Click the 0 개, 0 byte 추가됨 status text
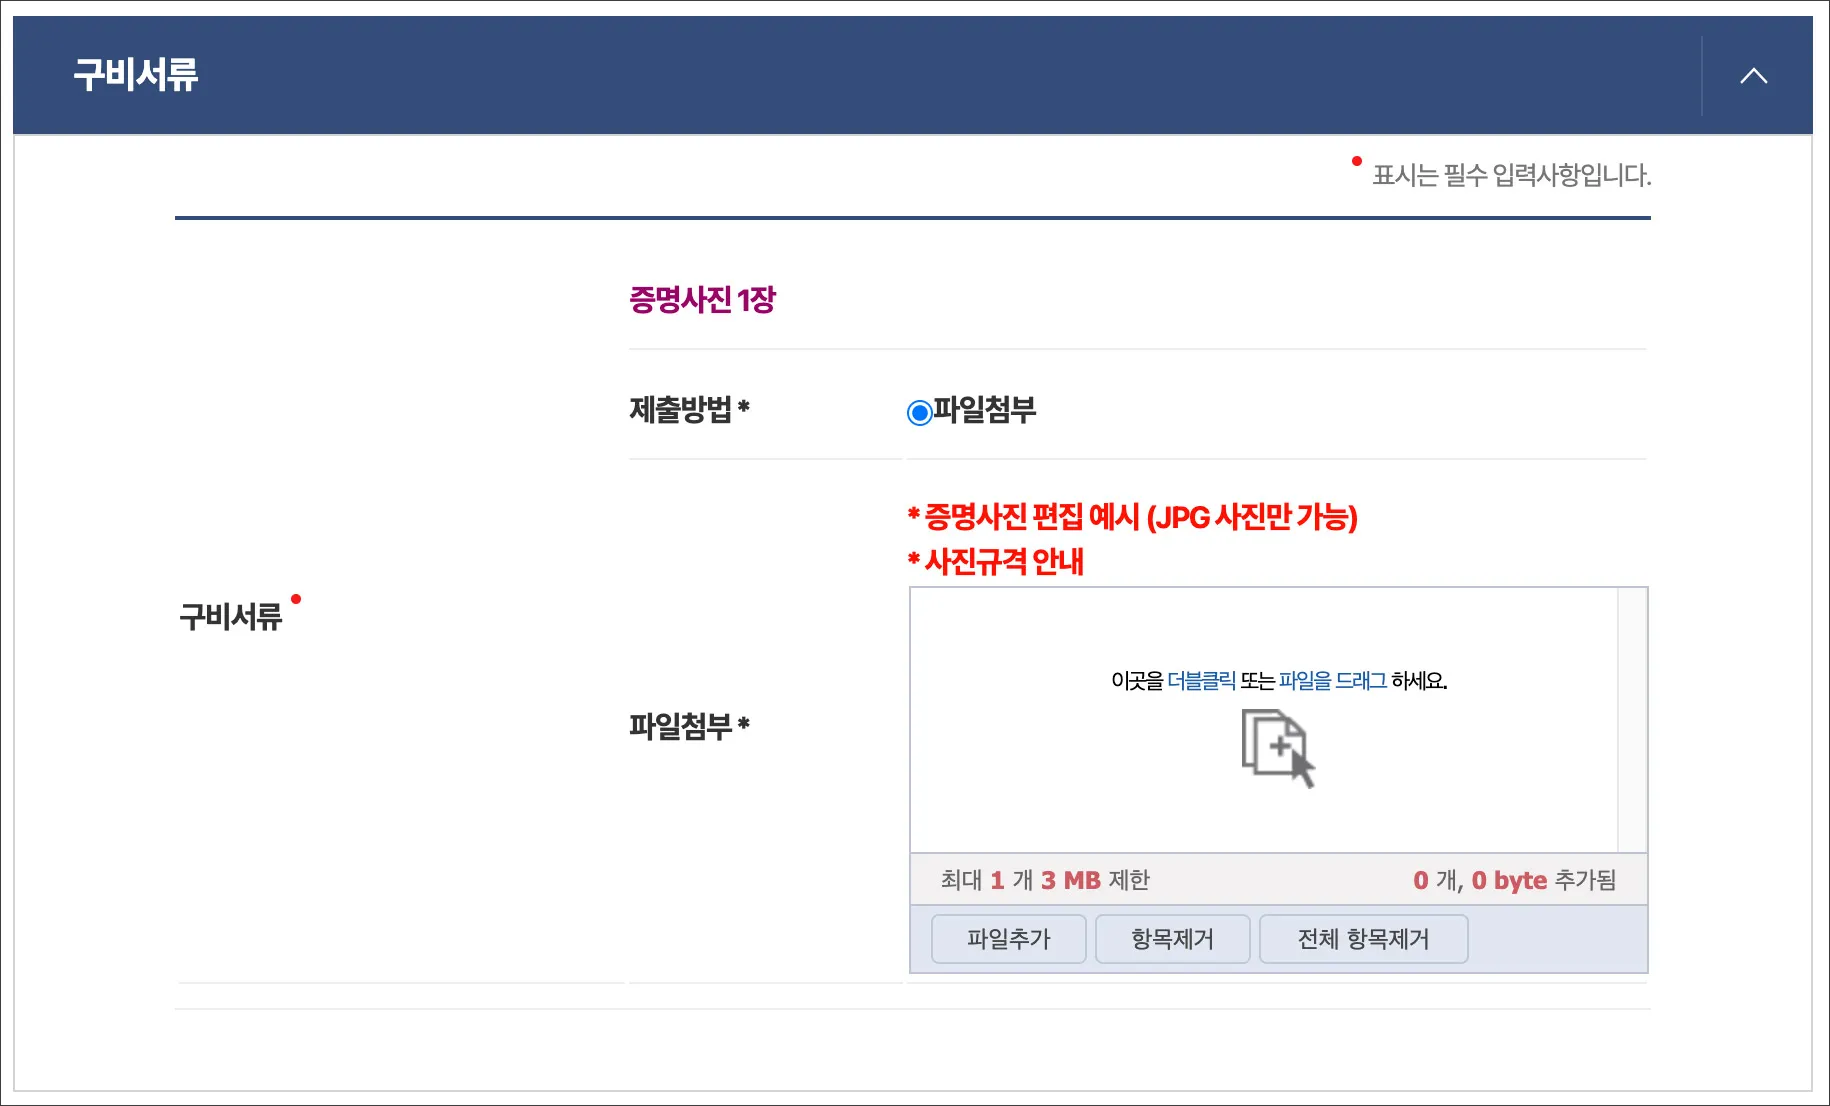The height and width of the screenshot is (1106, 1830). pyautogui.click(x=1517, y=880)
